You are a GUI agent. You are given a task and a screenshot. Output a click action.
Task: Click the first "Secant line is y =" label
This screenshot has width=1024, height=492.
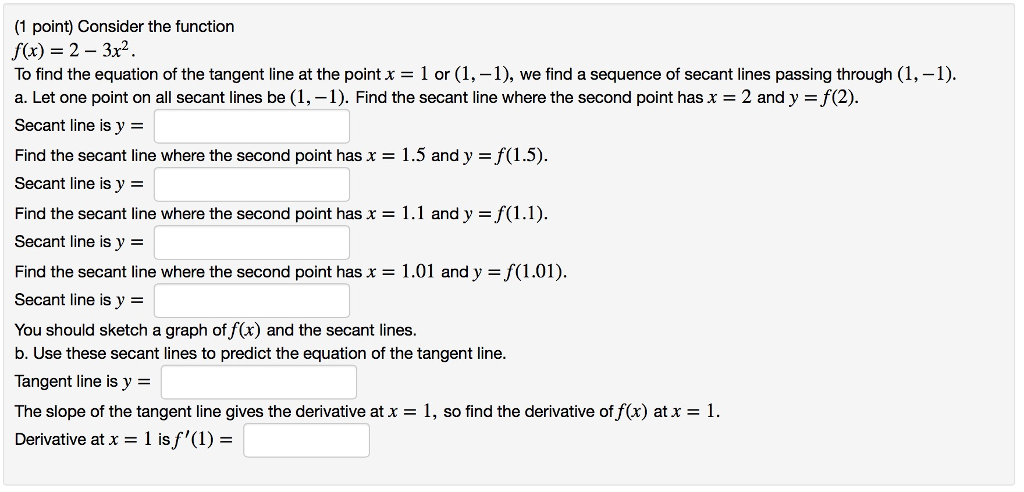pyautogui.click(x=79, y=126)
